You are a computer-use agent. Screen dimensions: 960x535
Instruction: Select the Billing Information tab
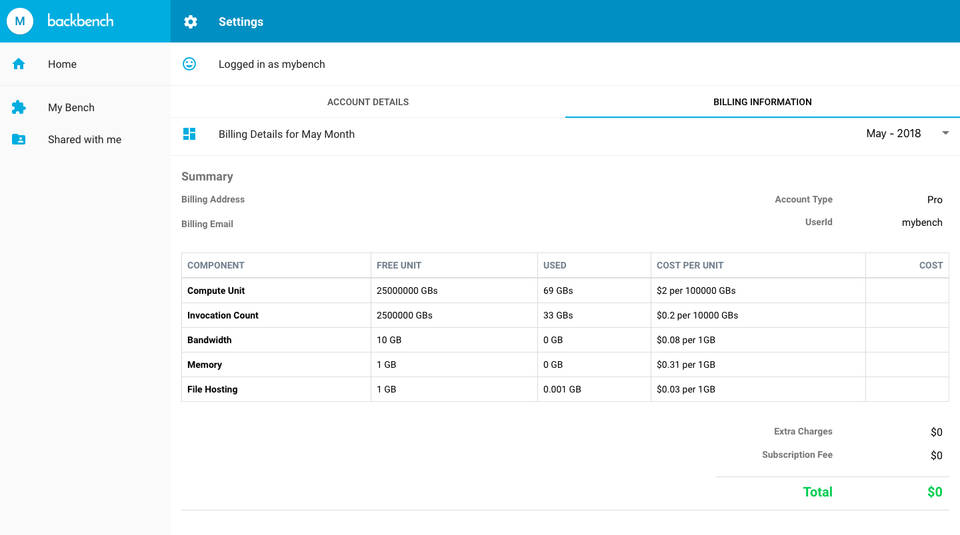pyautogui.click(x=762, y=102)
